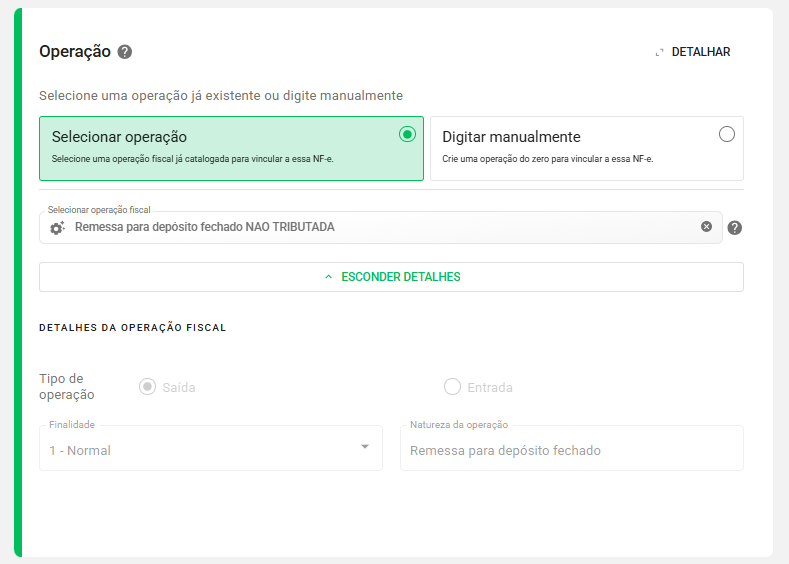The image size is (789, 564).
Task: Click the Digitar manualmente description text
Action: (547, 159)
